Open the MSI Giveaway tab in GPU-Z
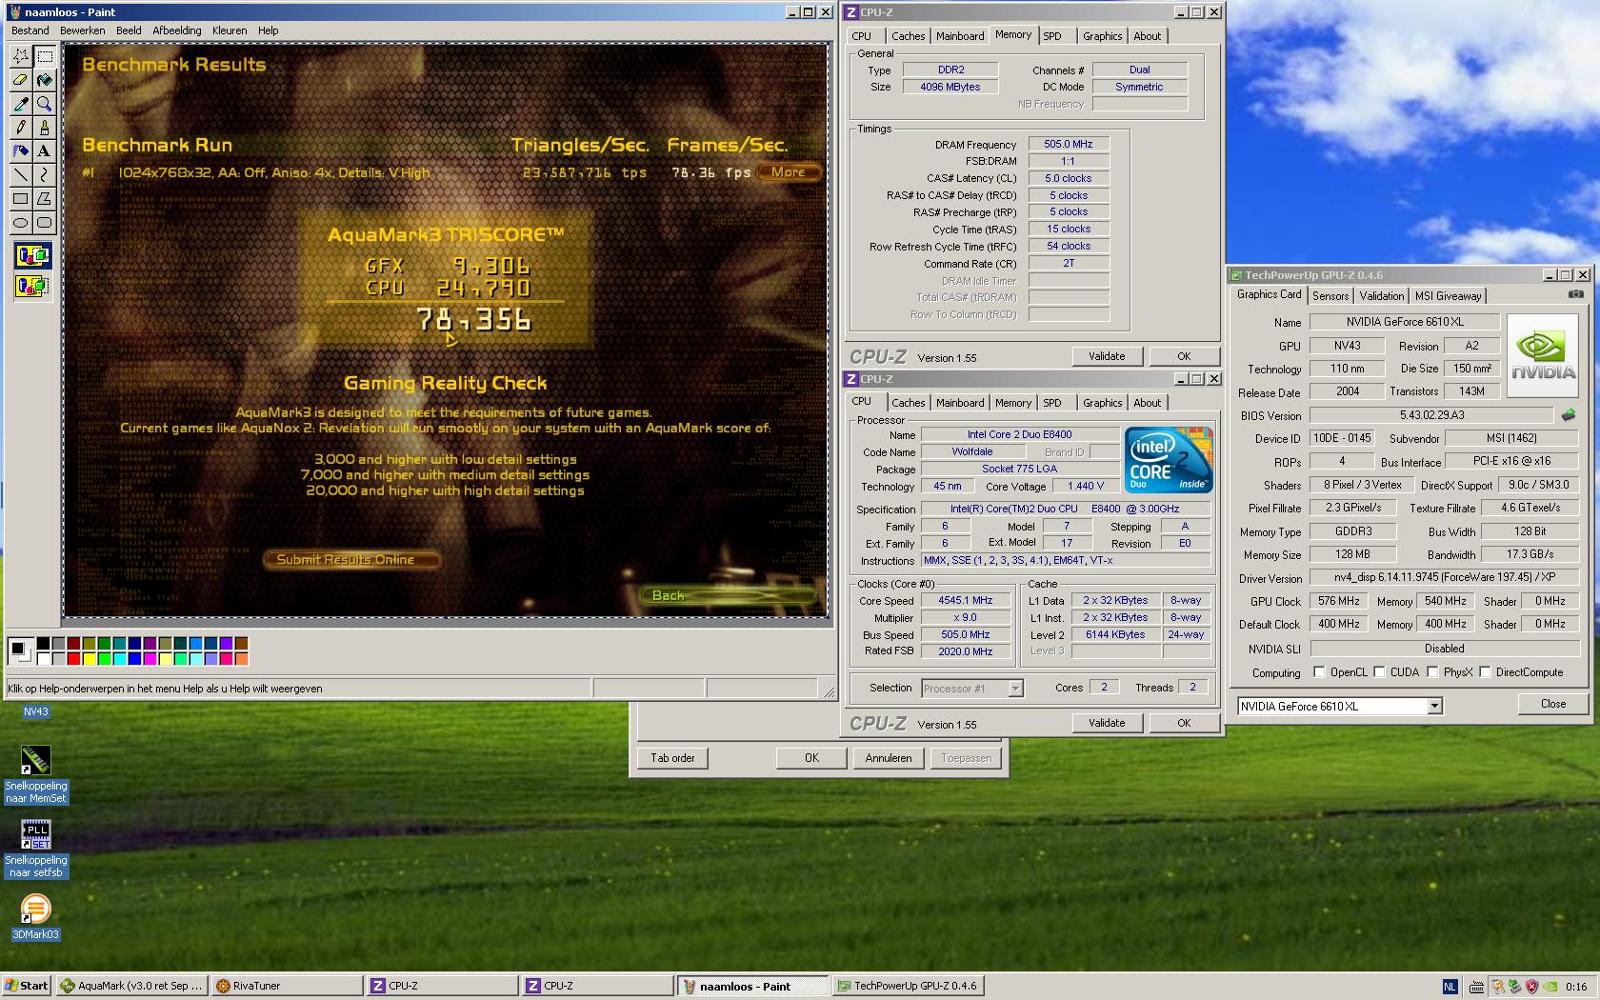This screenshot has height=1000, width=1600. point(1448,296)
